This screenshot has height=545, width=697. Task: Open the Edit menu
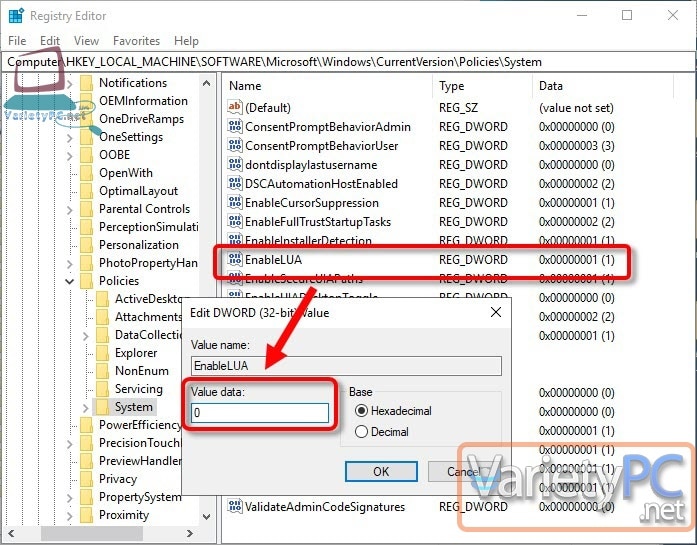[x=50, y=41]
